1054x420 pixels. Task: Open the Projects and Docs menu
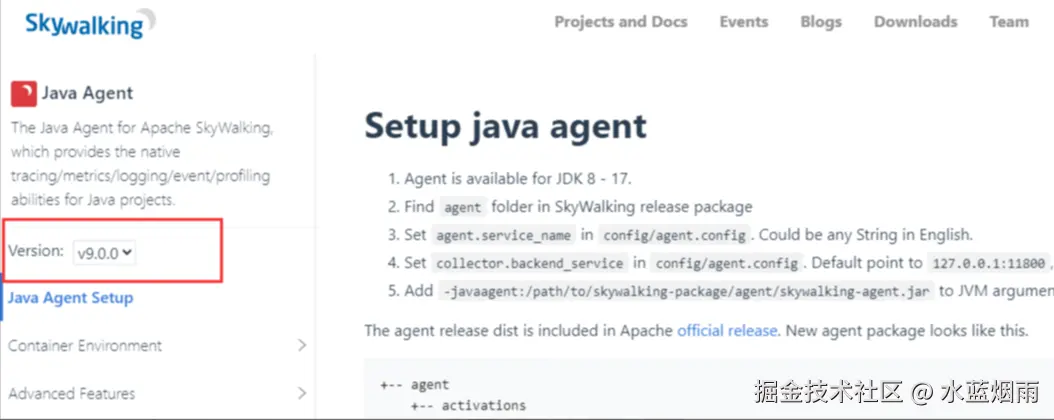click(620, 22)
